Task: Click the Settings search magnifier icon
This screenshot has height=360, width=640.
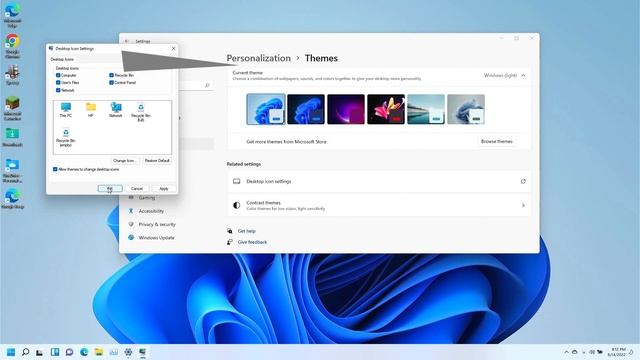Action: click(x=207, y=85)
